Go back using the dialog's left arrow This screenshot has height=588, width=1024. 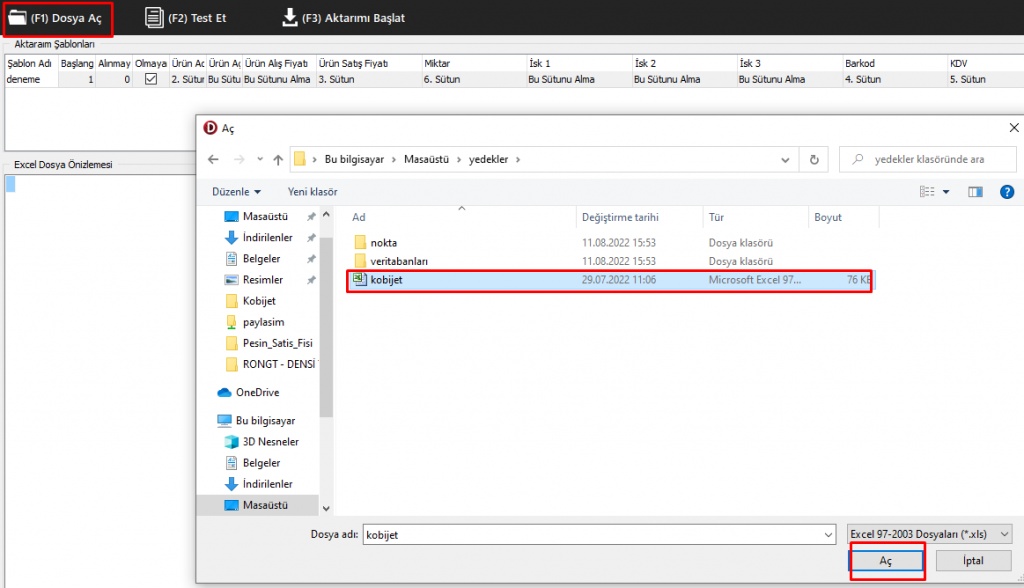213,159
